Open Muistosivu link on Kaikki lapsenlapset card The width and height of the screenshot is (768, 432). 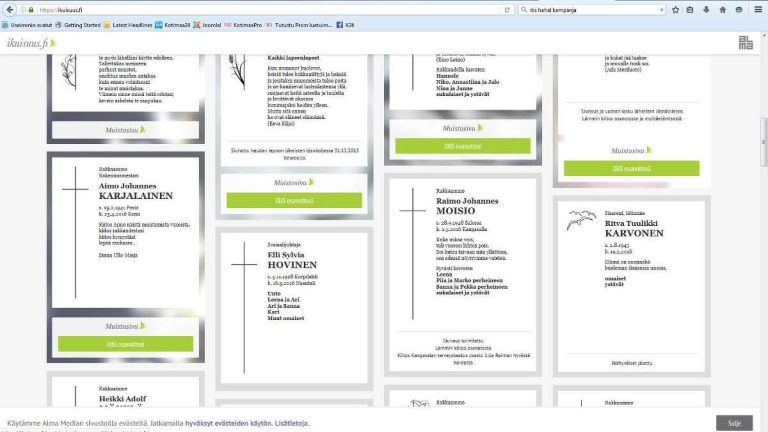click(x=294, y=182)
